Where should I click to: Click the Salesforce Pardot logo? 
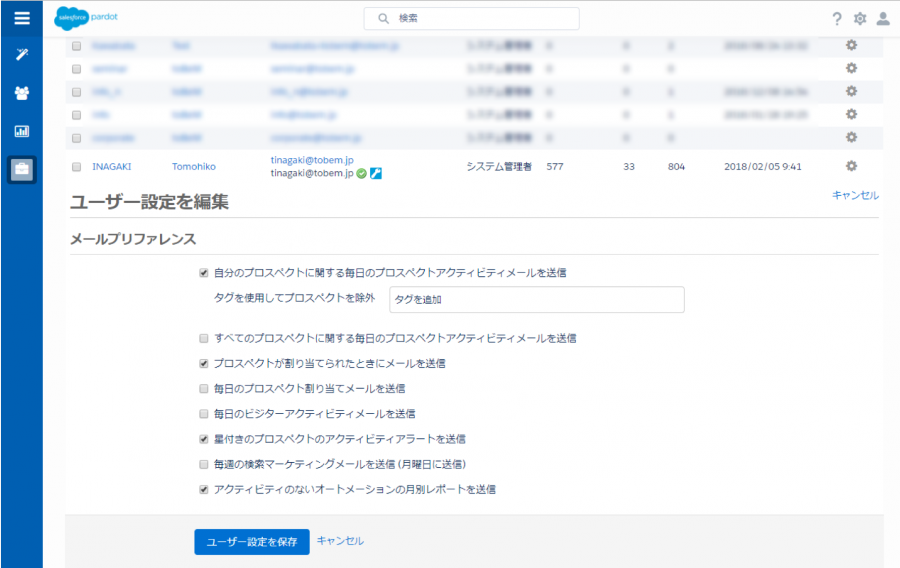click(x=87, y=18)
